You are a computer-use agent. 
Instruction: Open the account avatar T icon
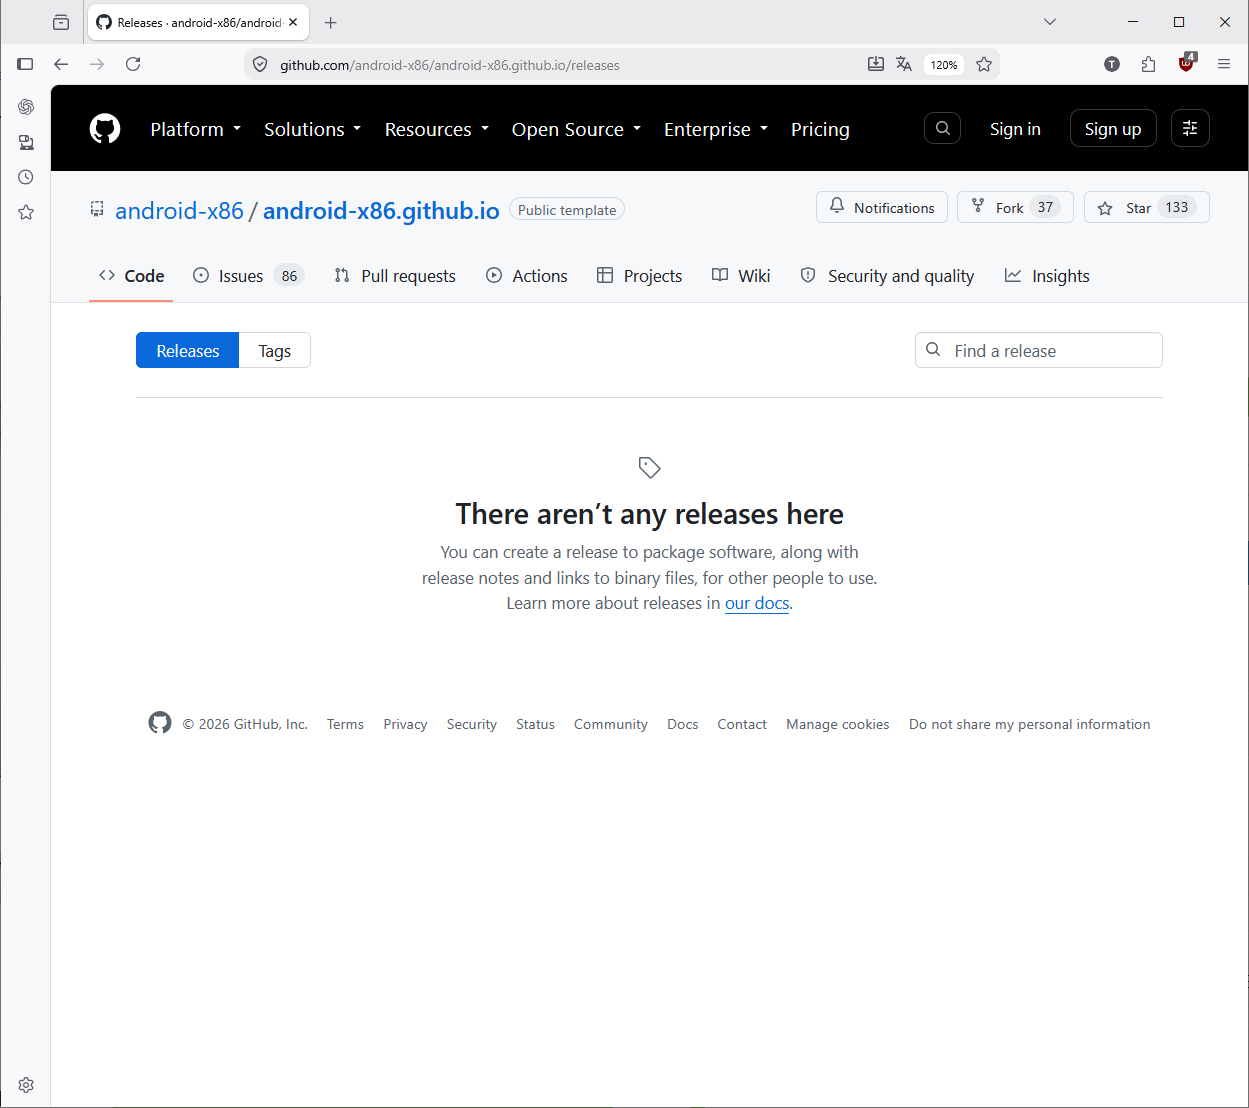(x=1112, y=64)
